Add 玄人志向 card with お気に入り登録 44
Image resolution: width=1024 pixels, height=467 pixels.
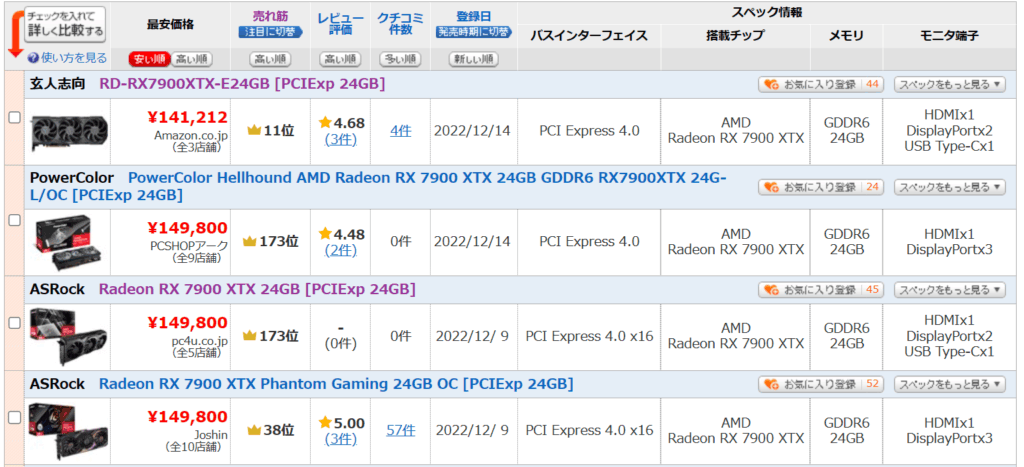[820, 85]
